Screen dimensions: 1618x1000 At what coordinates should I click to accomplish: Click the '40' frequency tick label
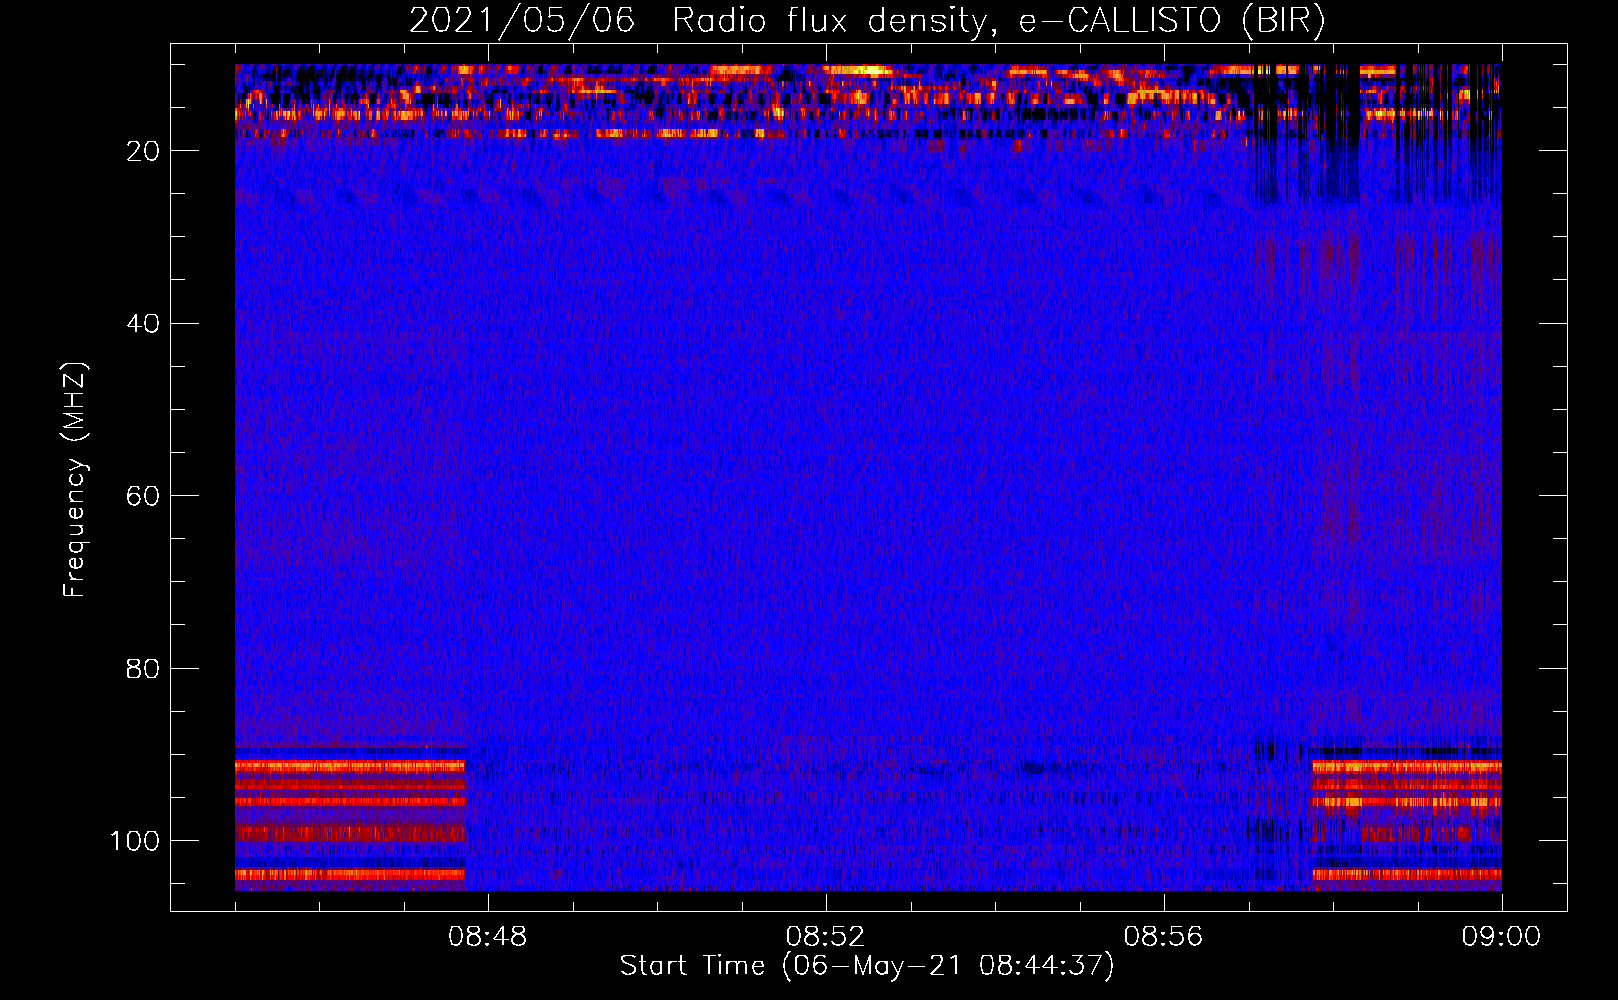point(143,324)
